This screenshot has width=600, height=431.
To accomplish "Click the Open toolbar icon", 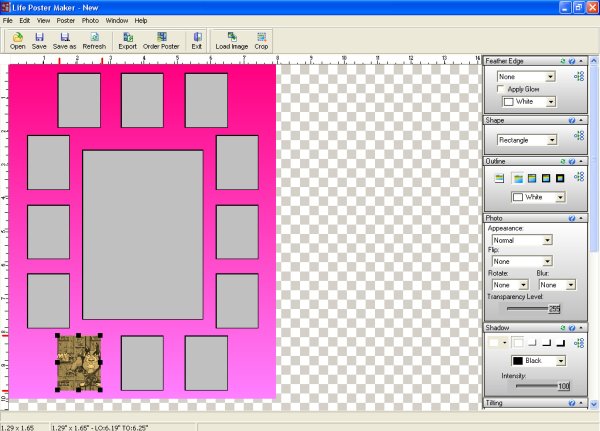I will [x=18, y=40].
